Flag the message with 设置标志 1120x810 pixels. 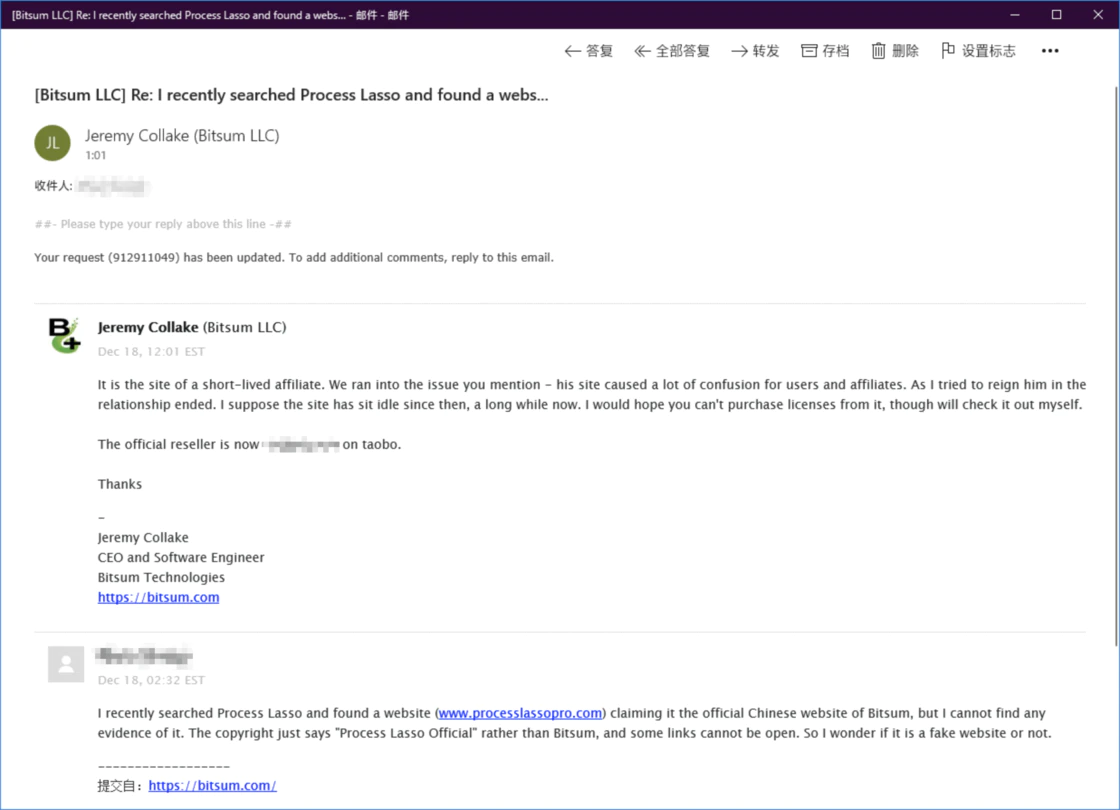(x=978, y=51)
